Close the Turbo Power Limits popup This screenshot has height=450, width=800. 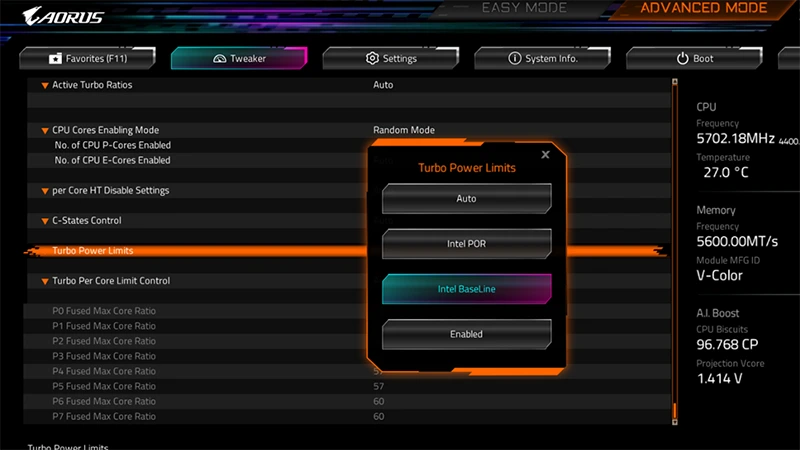tap(545, 155)
